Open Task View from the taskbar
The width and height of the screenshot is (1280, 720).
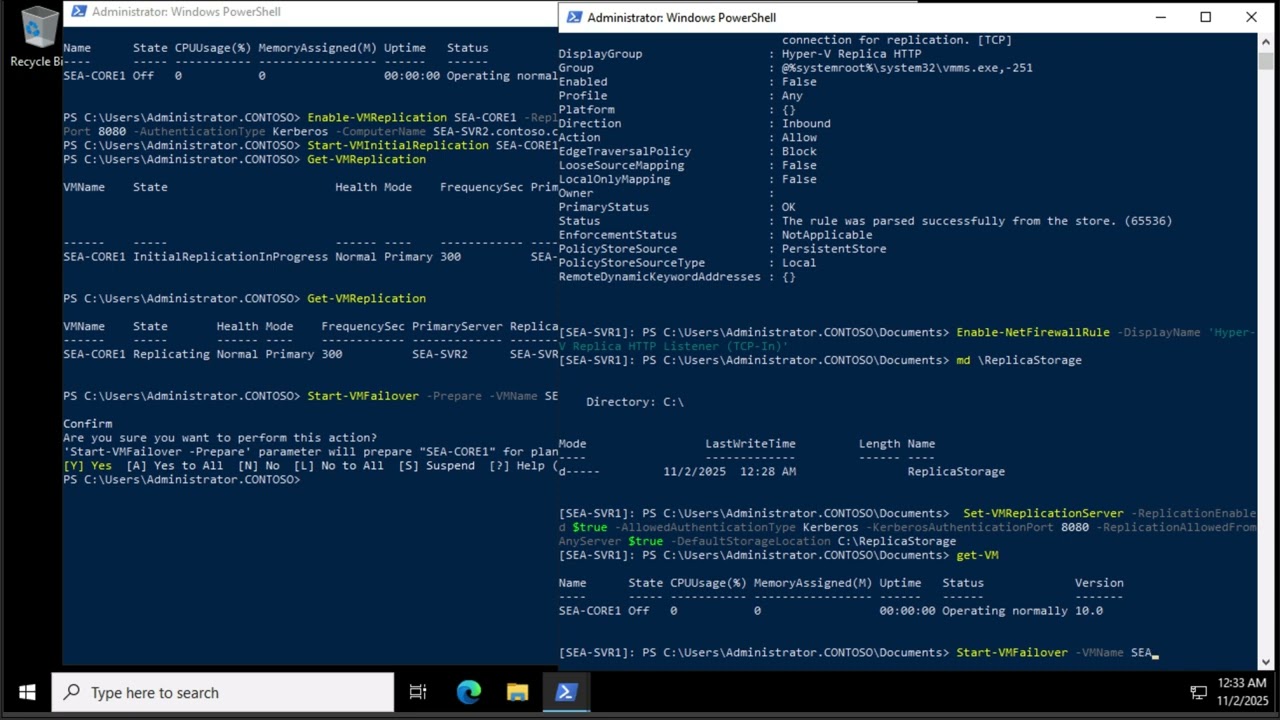tap(418, 692)
